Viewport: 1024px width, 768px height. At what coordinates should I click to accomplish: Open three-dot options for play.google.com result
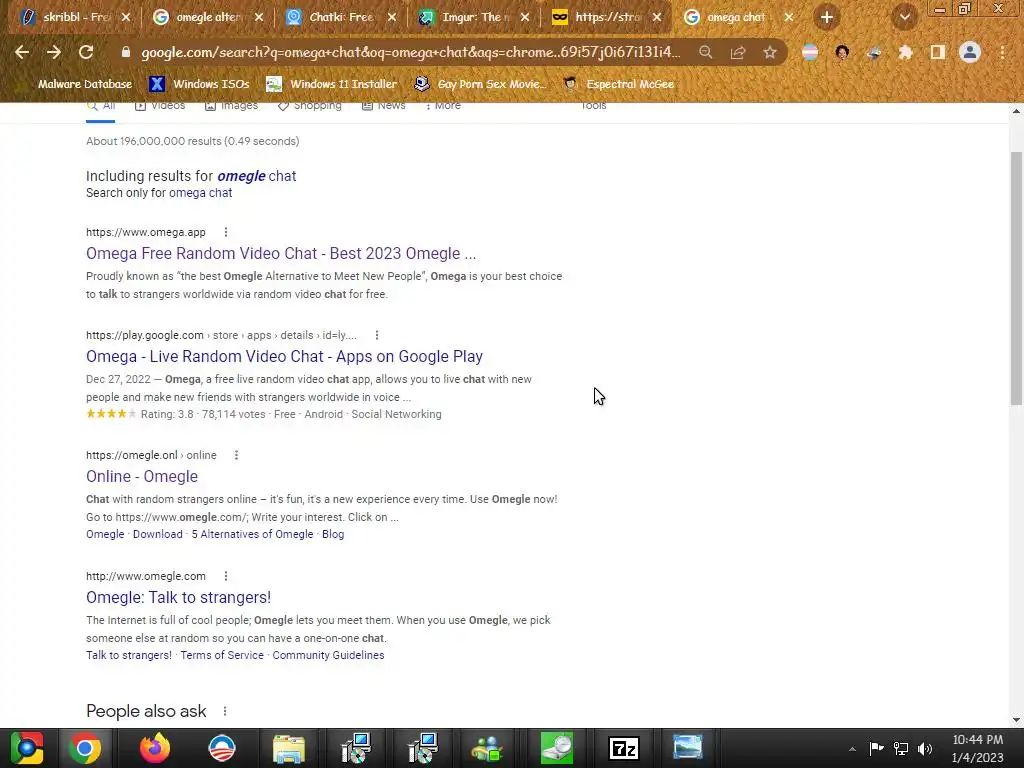tap(377, 335)
